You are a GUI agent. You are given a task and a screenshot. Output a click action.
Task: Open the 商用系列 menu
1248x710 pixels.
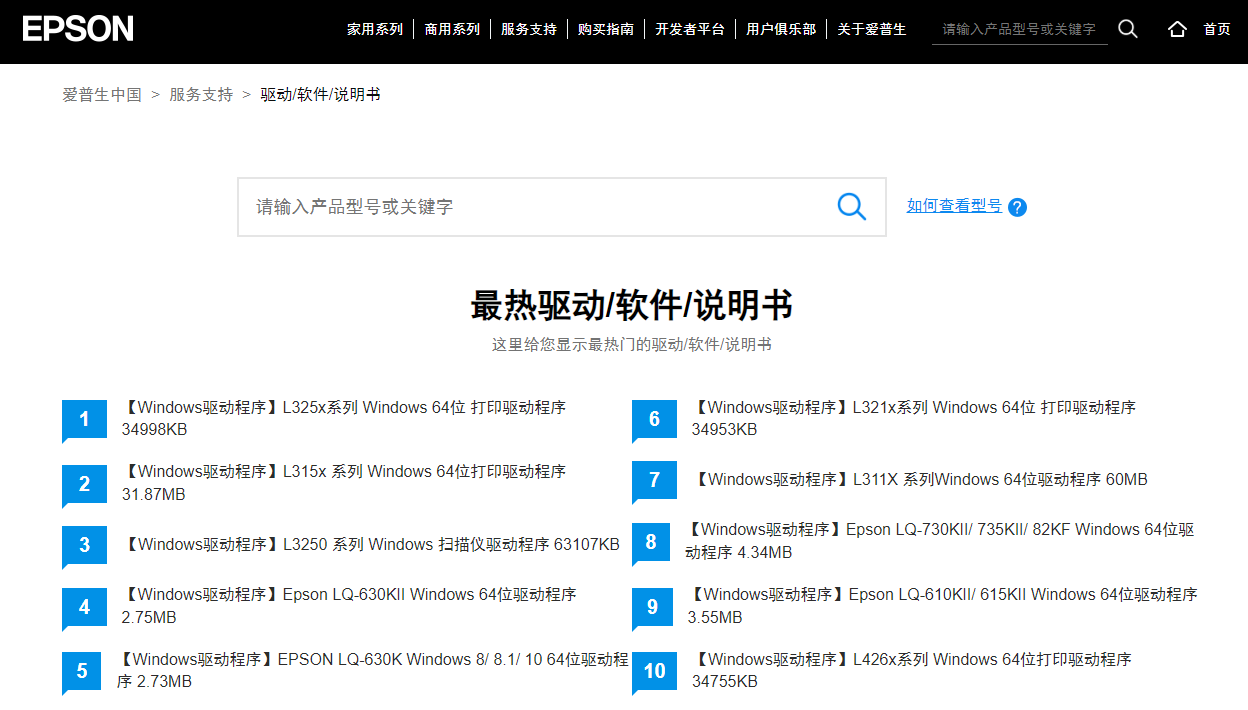[452, 29]
